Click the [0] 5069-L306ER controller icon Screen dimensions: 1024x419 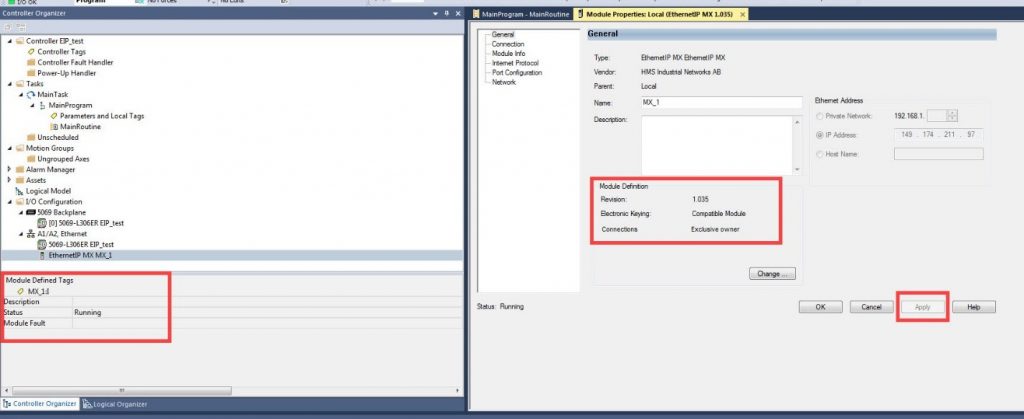click(x=42, y=223)
